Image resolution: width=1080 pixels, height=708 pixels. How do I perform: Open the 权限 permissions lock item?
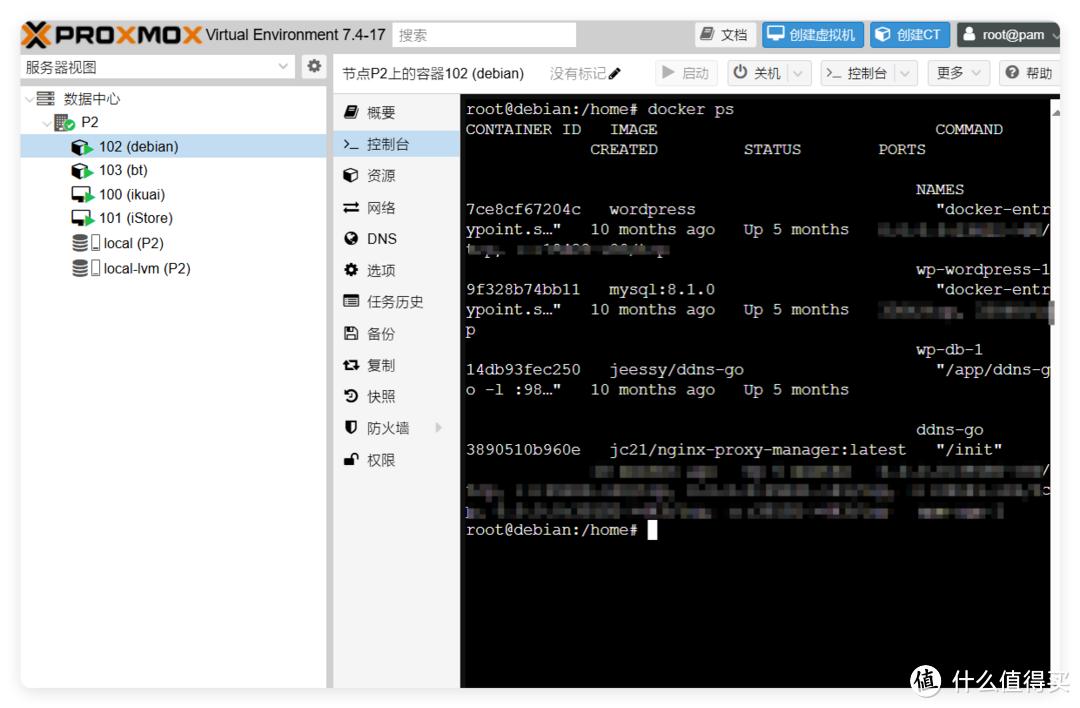pyautogui.click(x=380, y=460)
